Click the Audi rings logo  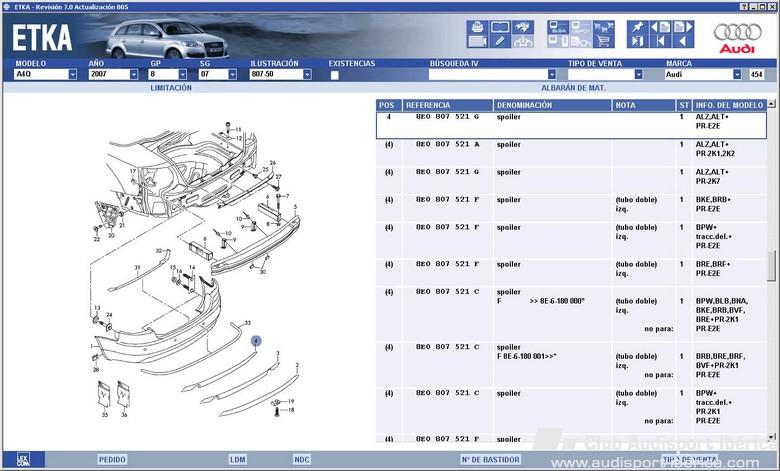737,33
